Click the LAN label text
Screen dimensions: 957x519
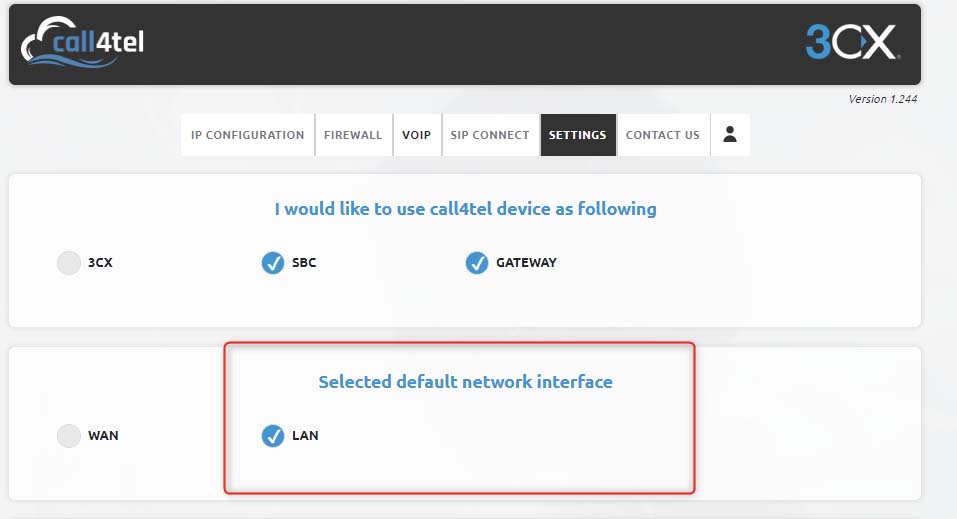point(305,436)
